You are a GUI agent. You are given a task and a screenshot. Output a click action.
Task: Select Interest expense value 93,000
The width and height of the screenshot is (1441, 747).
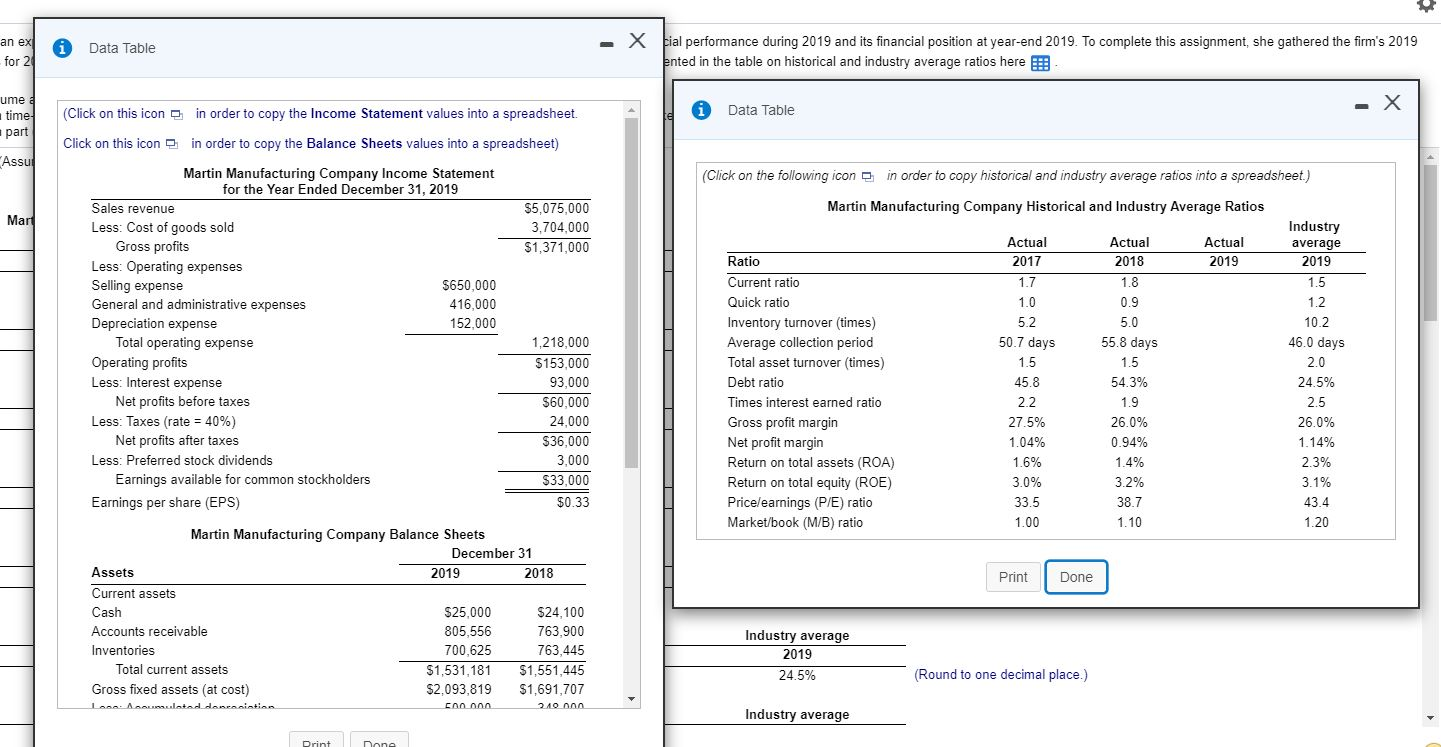click(570, 382)
